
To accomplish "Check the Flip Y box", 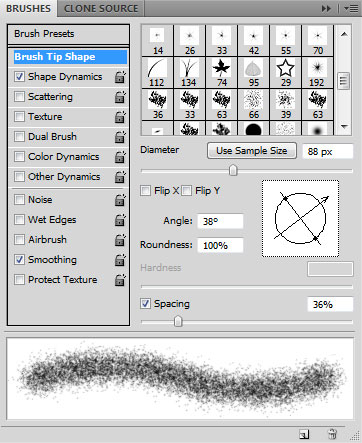I will click(x=187, y=191).
